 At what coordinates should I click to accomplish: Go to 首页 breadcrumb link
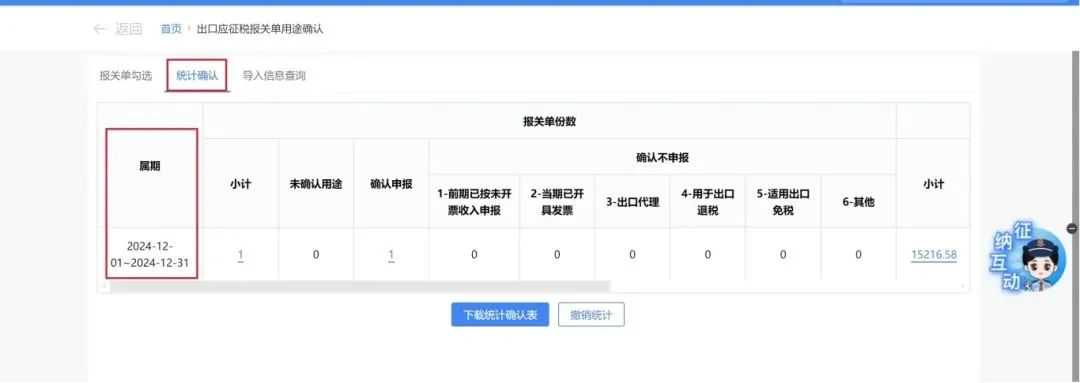point(171,29)
